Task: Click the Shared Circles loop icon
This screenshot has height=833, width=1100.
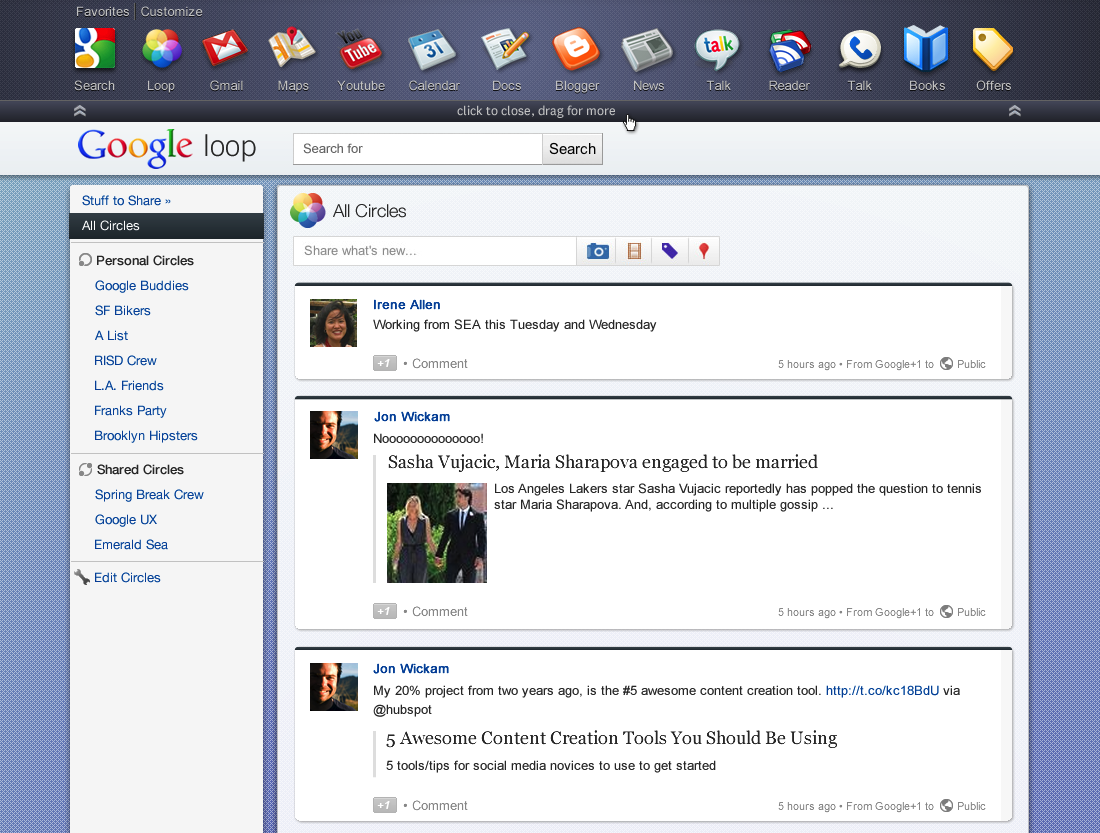Action: click(x=86, y=469)
